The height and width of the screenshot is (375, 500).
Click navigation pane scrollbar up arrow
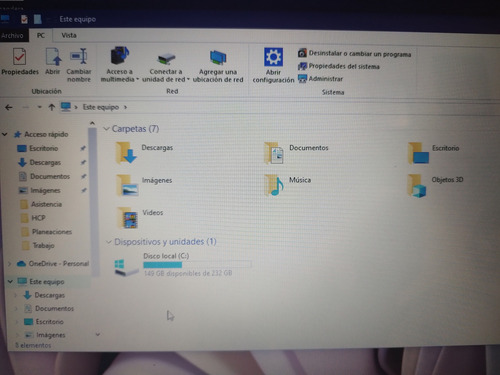pyautogui.click(x=92, y=123)
